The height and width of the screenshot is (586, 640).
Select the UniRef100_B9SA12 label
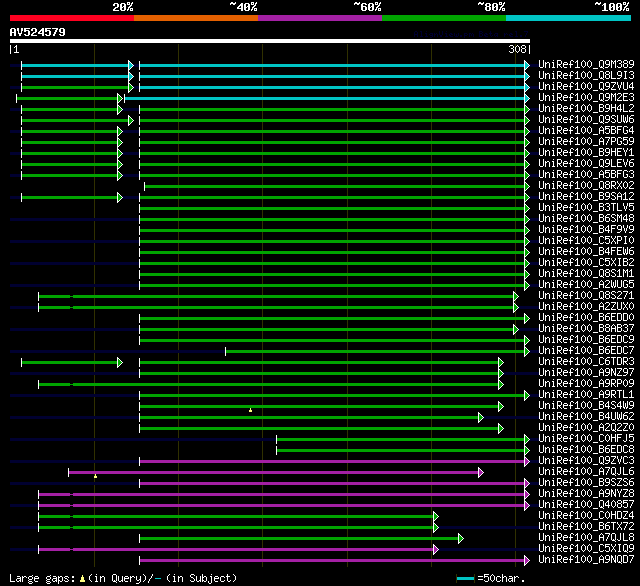tap(586, 196)
